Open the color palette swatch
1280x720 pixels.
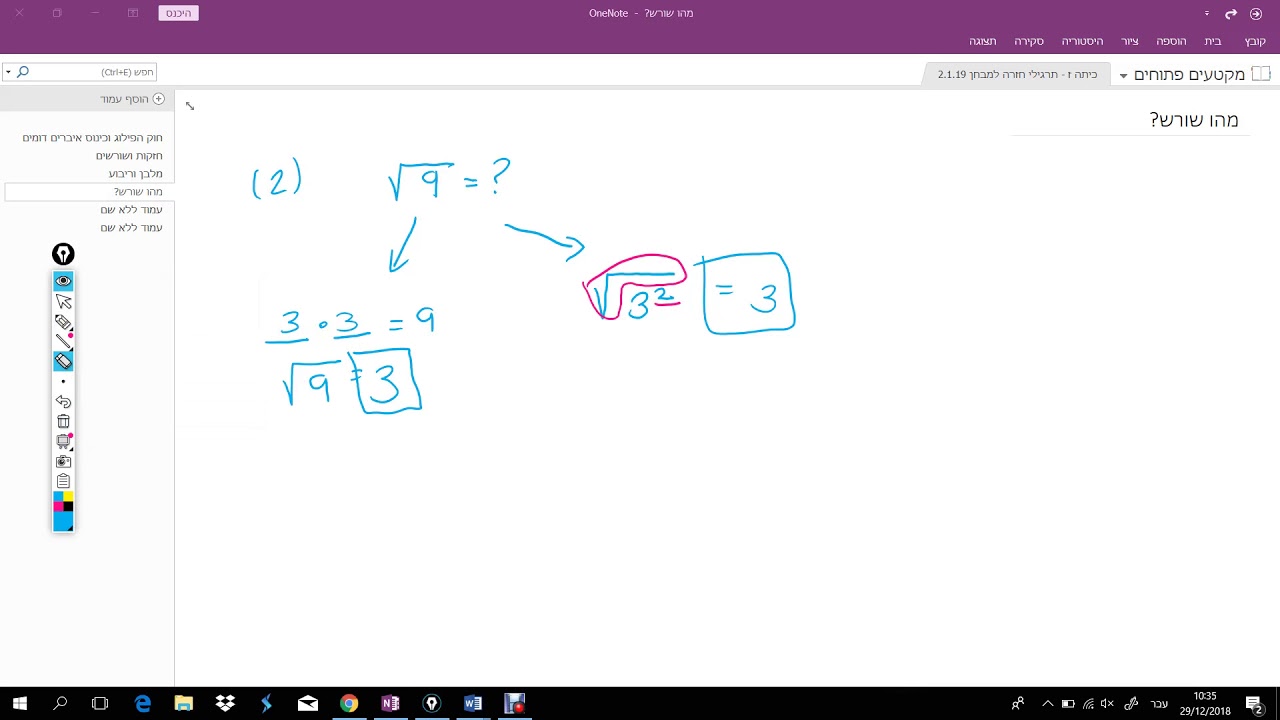[x=63, y=501]
